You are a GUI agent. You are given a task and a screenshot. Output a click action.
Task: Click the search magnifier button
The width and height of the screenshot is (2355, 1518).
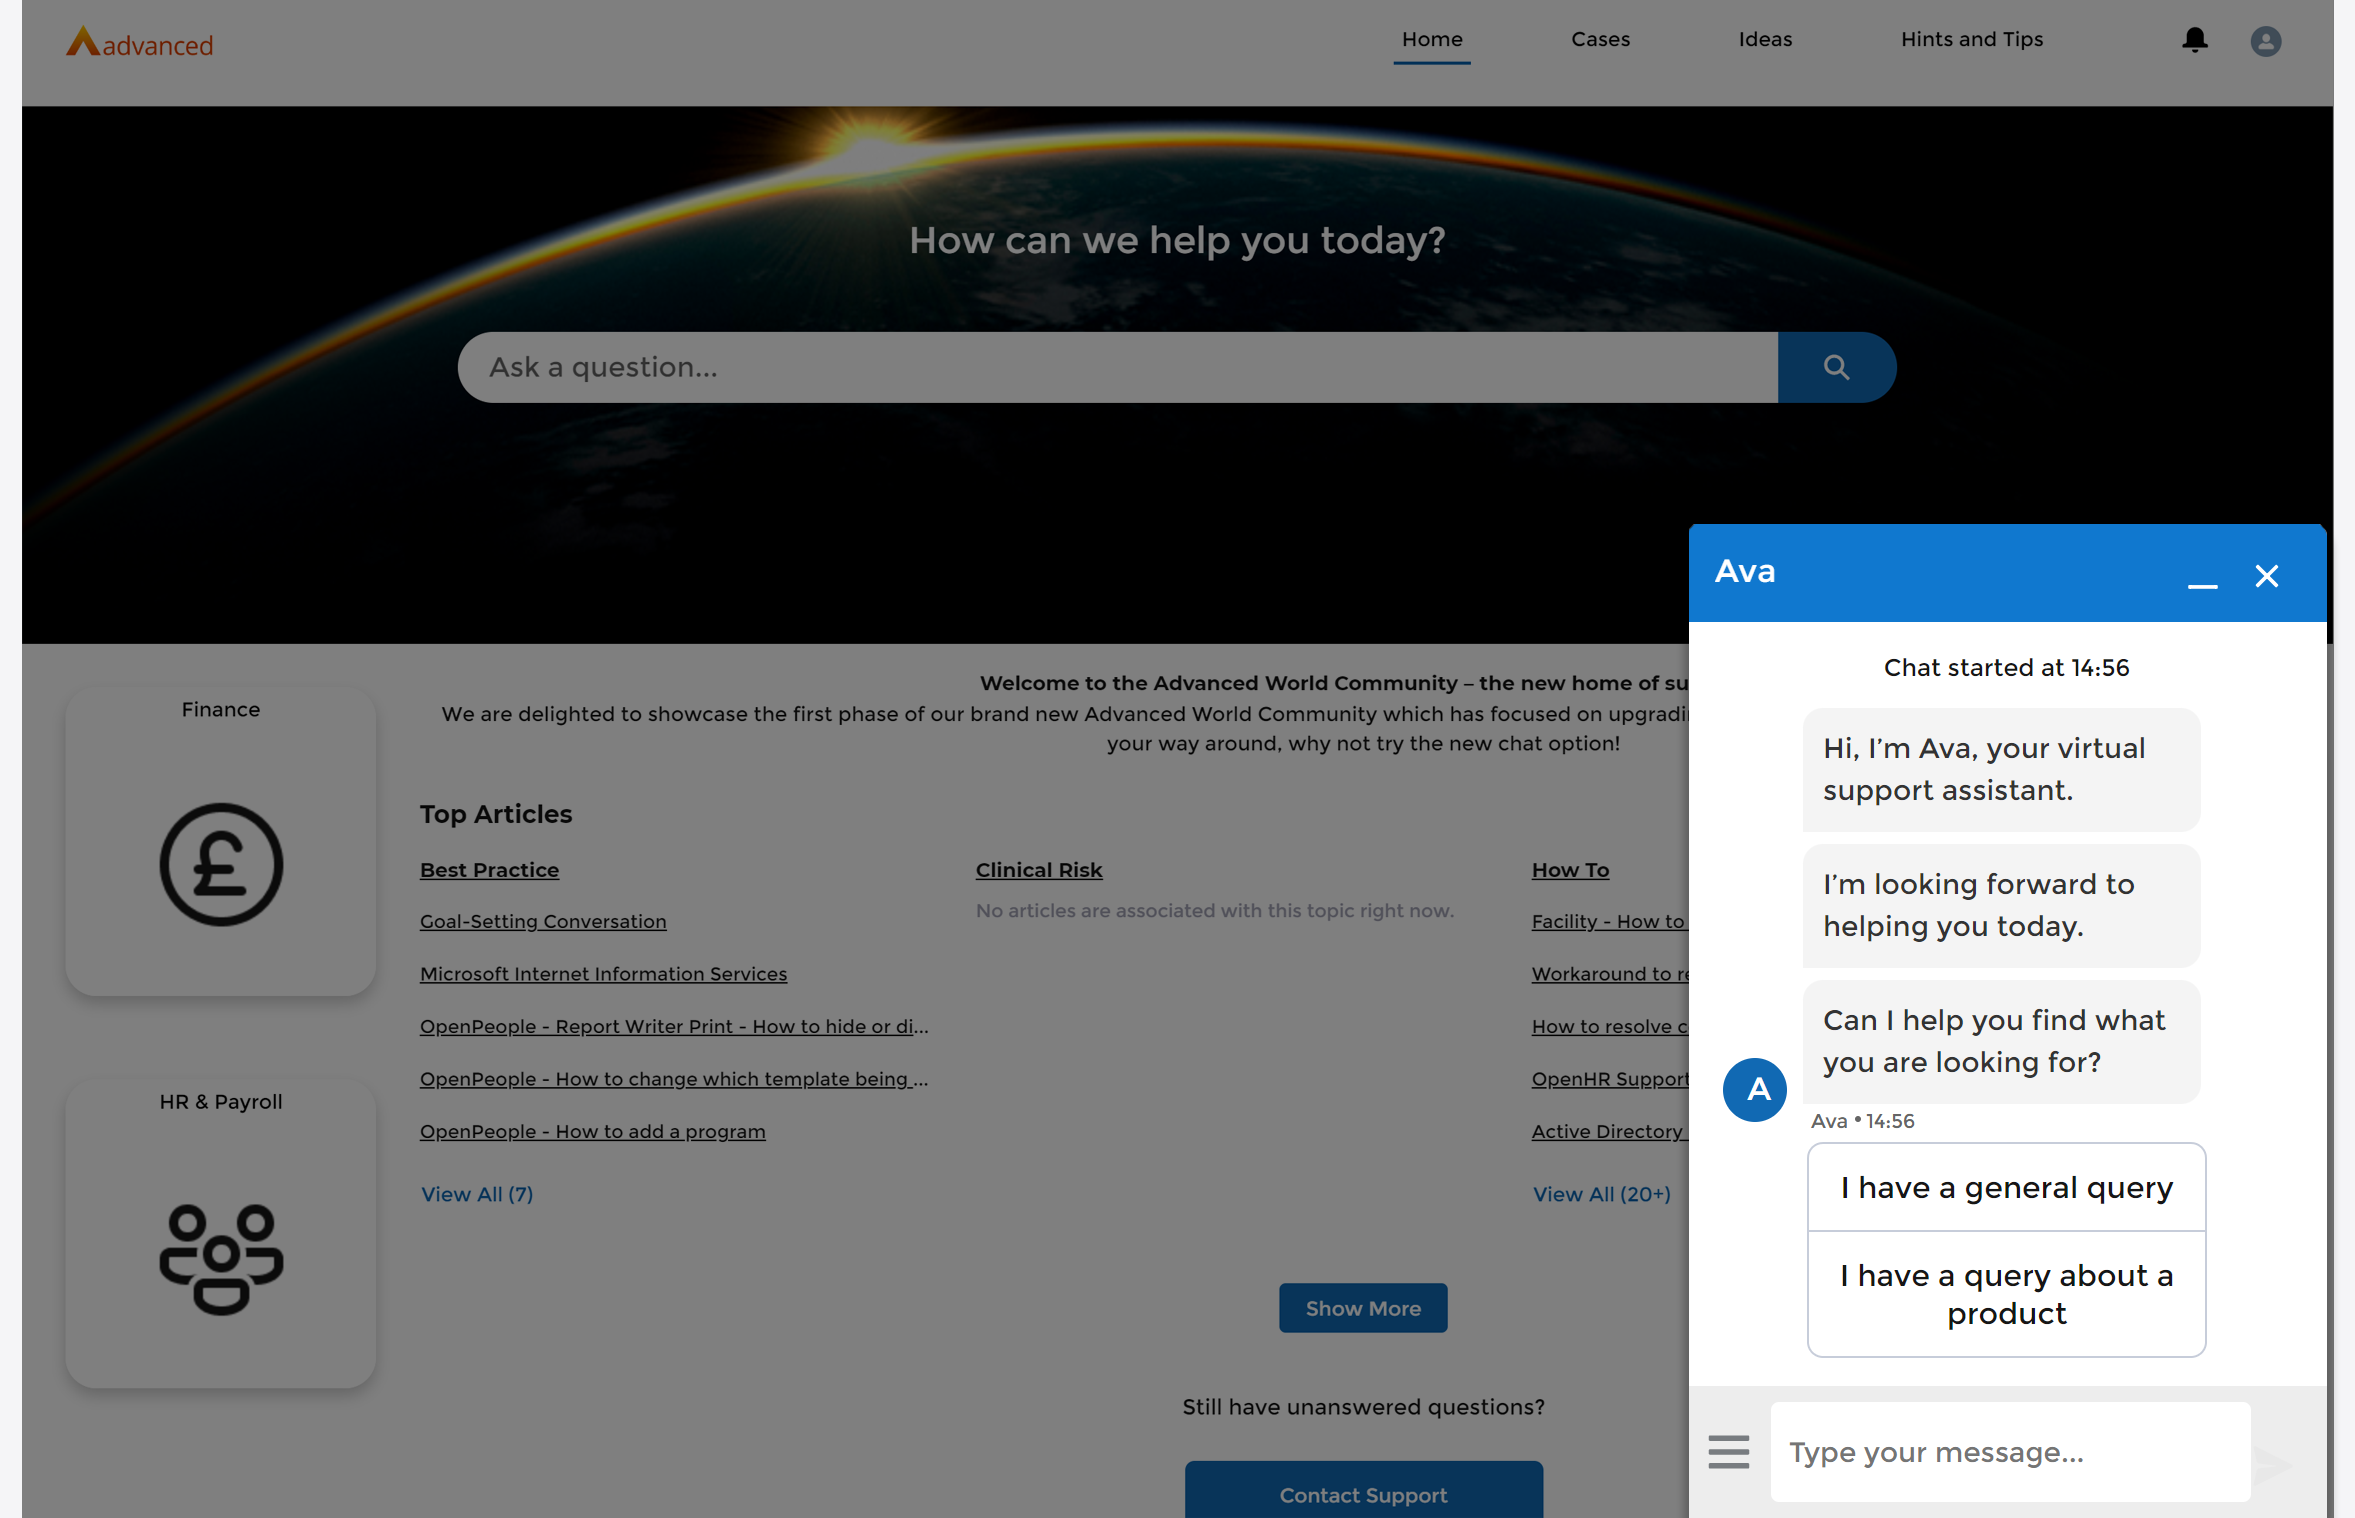tap(1836, 367)
